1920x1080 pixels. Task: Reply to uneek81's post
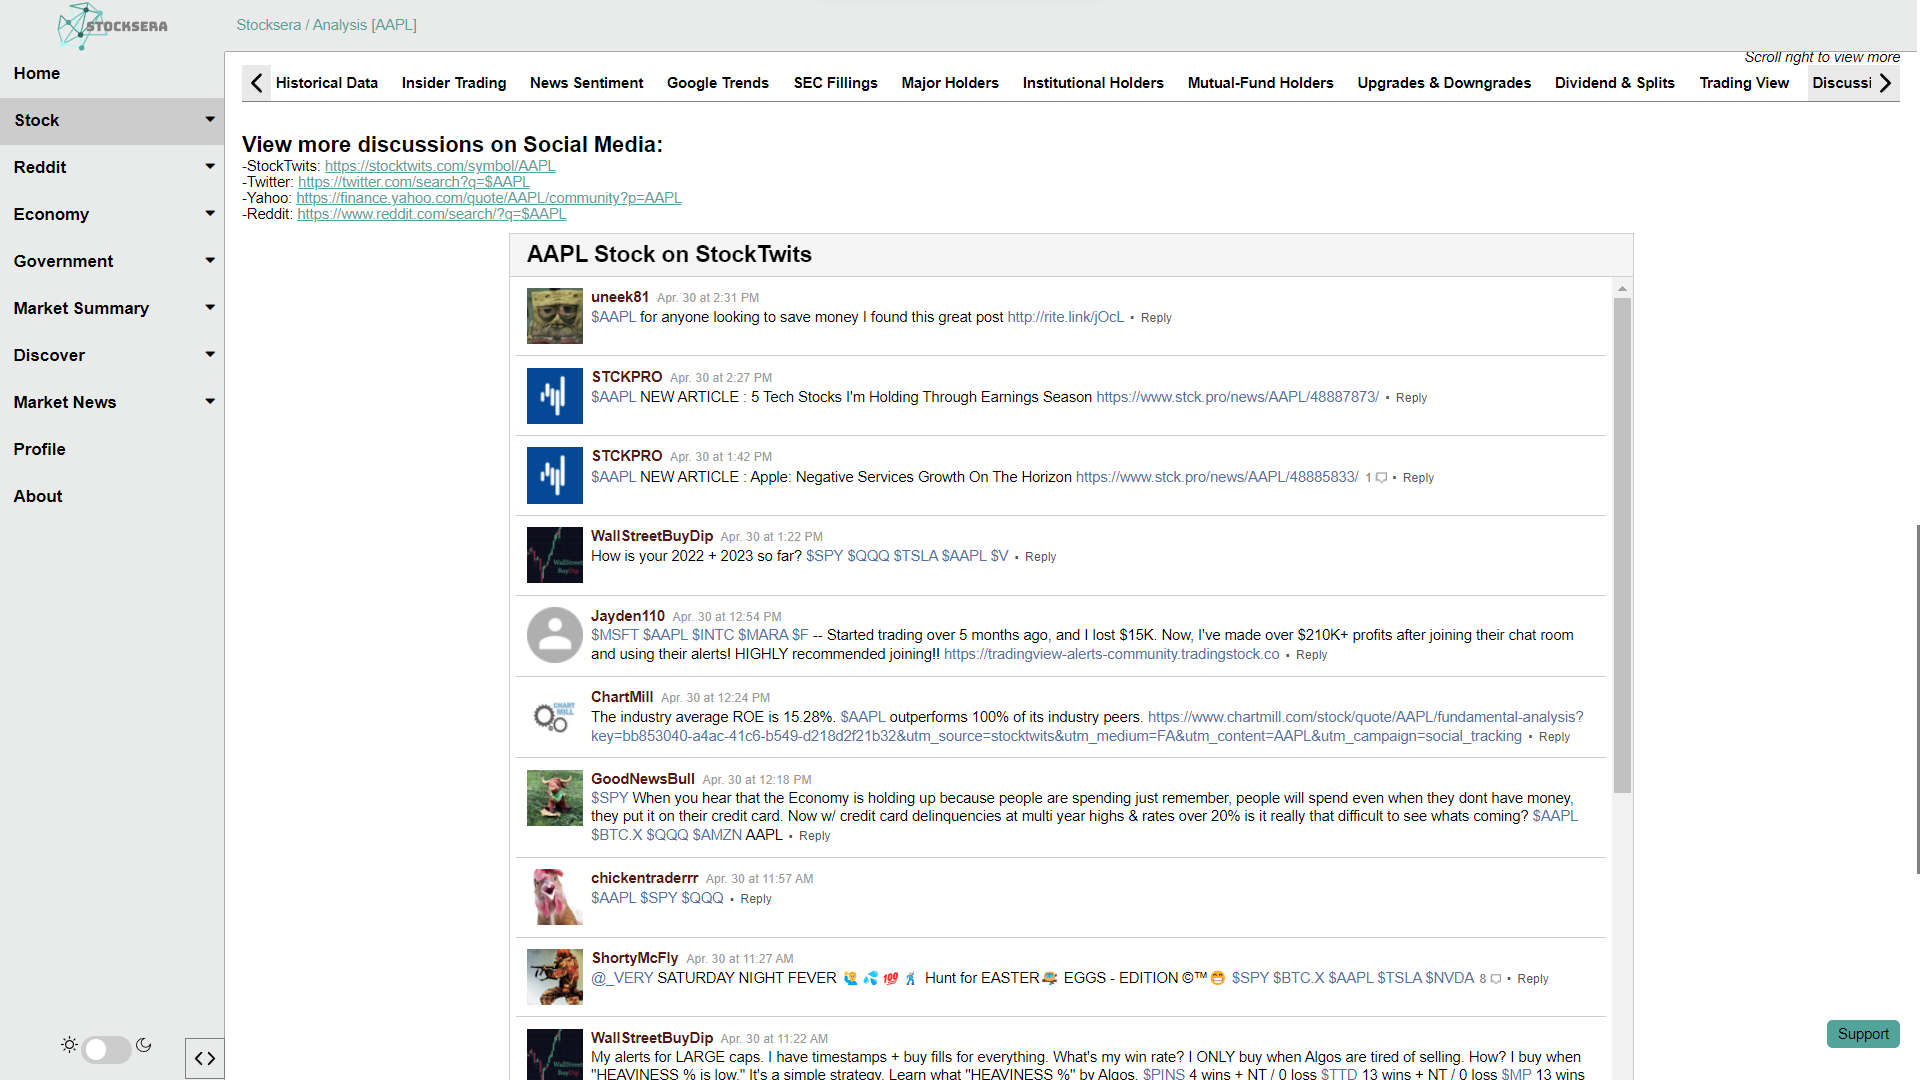point(1155,318)
